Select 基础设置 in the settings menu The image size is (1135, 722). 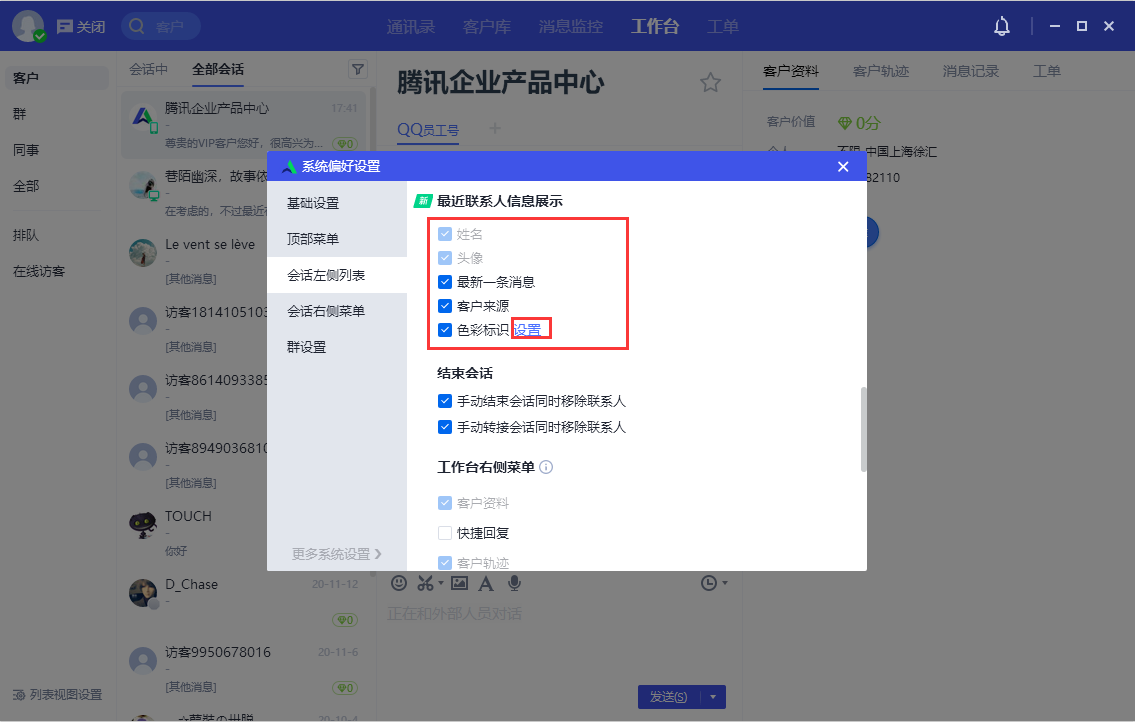tap(313, 203)
